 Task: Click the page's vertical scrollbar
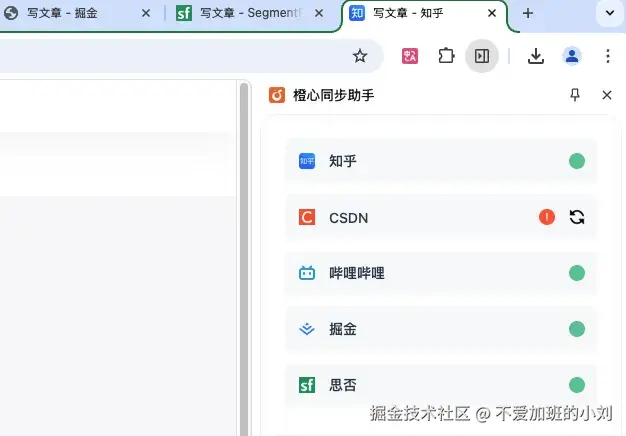(x=244, y=260)
